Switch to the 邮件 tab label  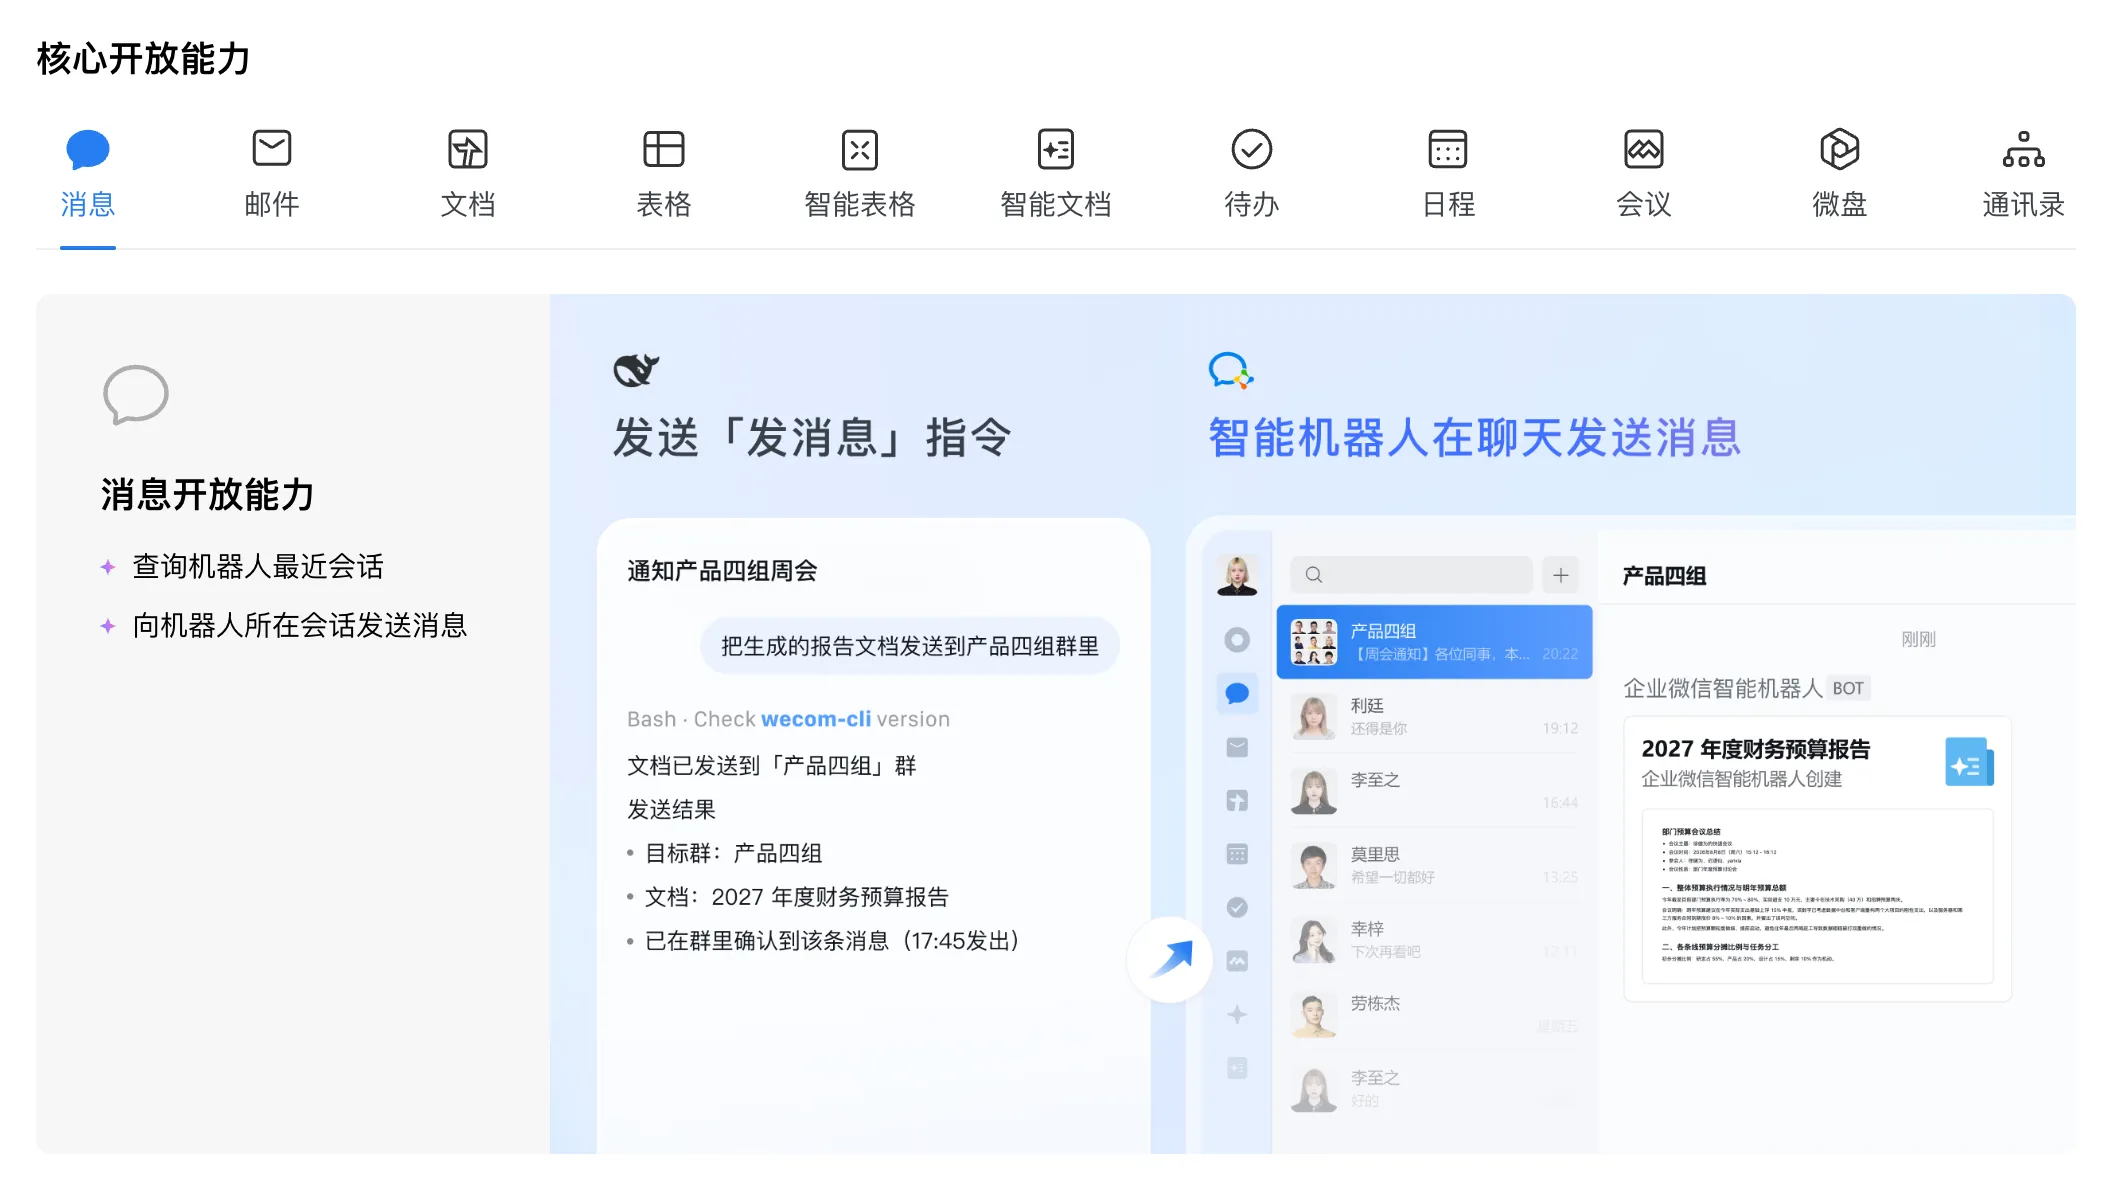271,204
